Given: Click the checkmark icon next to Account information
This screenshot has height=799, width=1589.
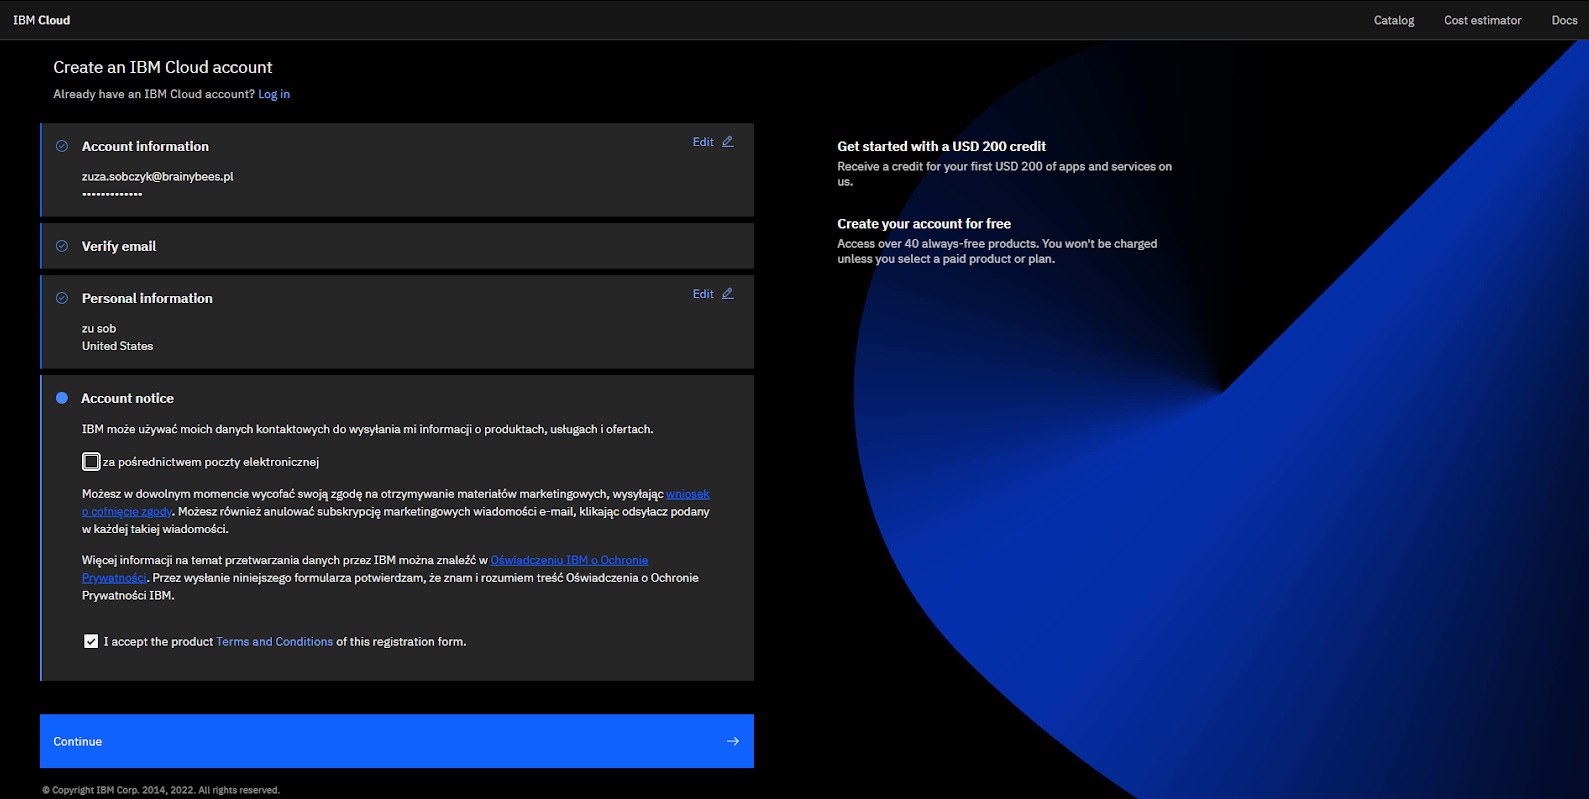Looking at the screenshot, I should click(62, 146).
